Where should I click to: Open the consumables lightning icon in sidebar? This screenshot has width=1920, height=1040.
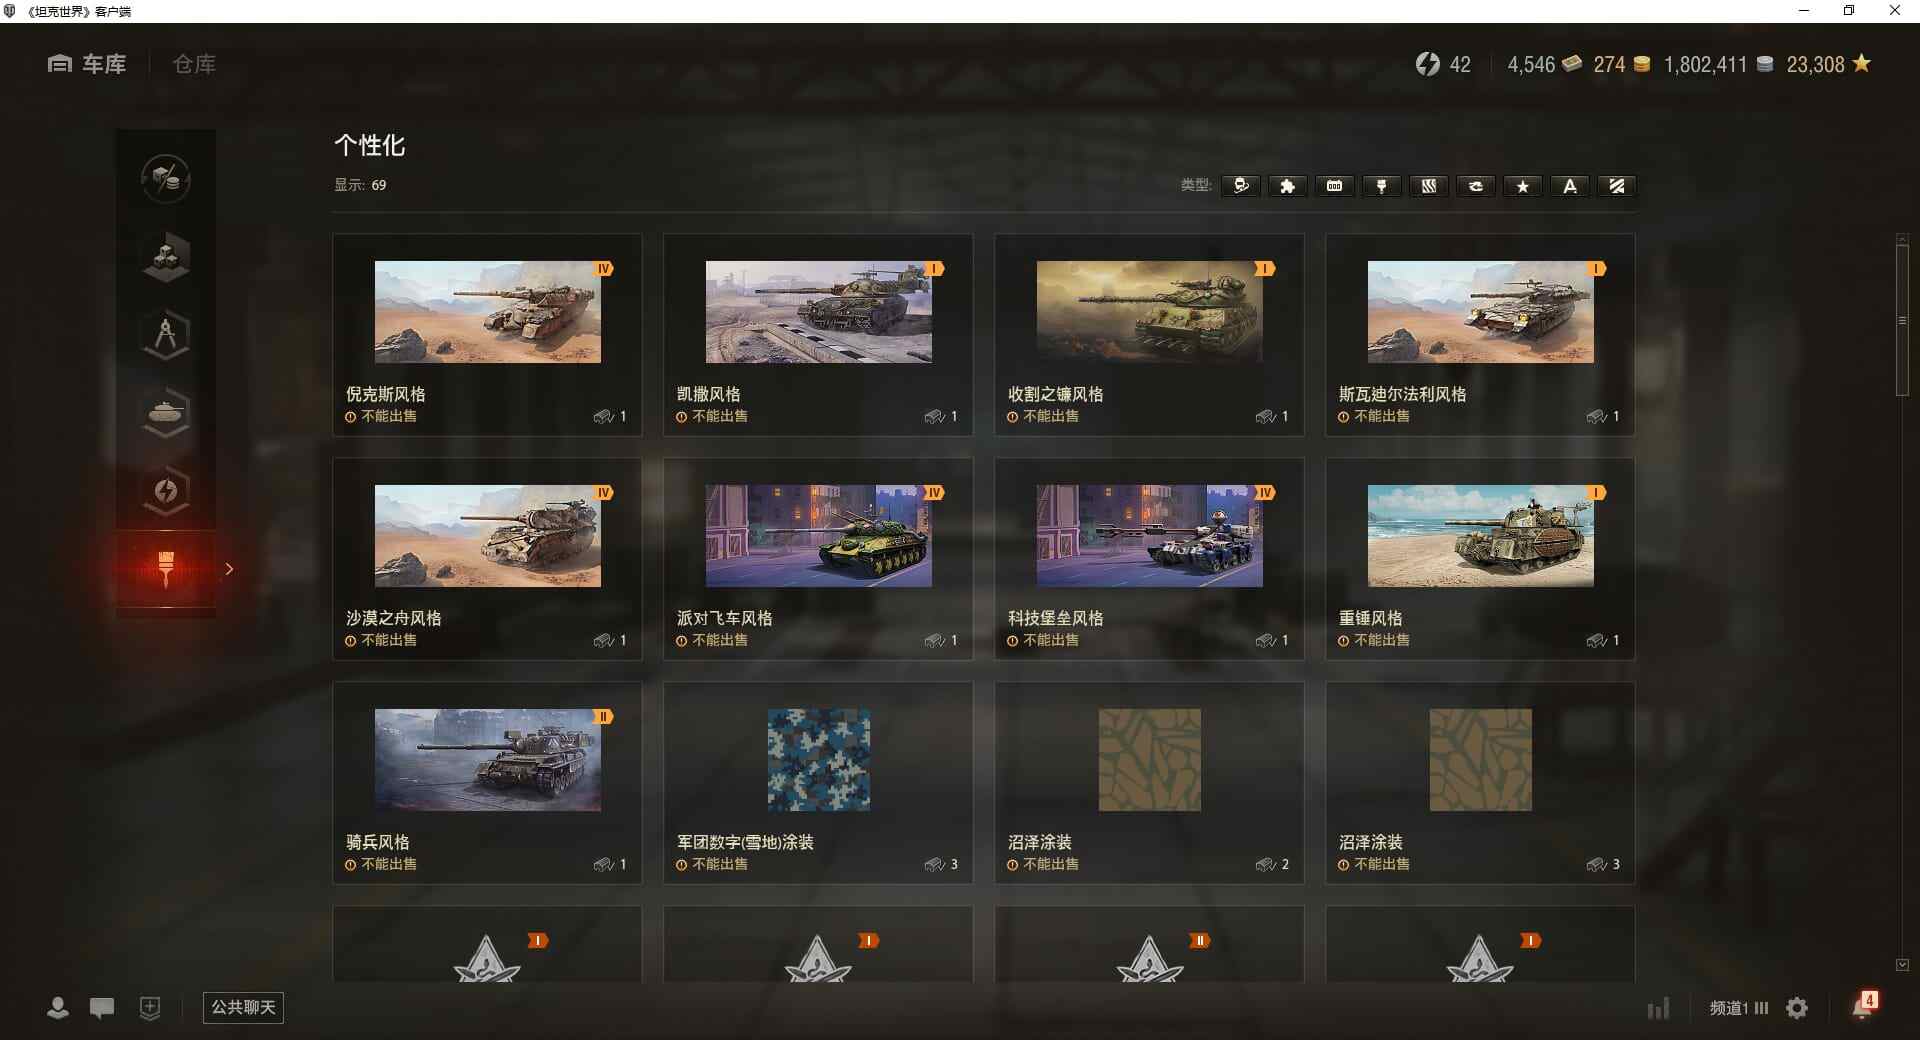[x=166, y=490]
